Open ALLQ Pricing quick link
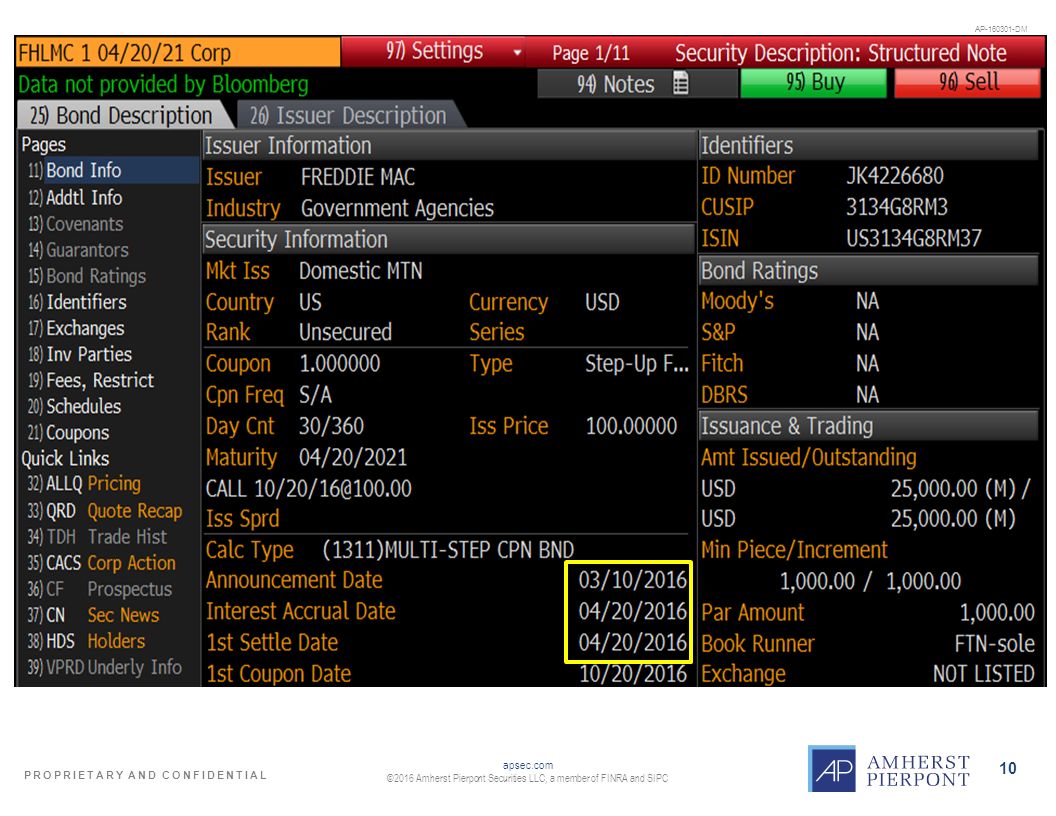The image size is (1056, 816). coord(84,483)
